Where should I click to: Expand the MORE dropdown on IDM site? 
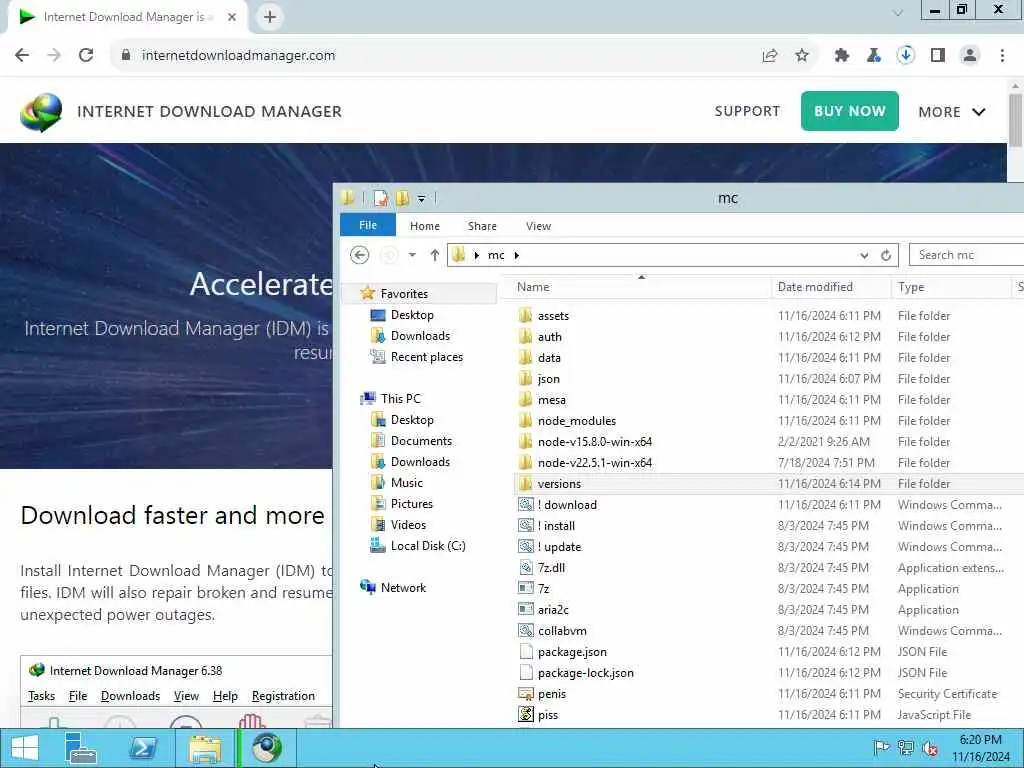pyautogui.click(x=952, y=112)
